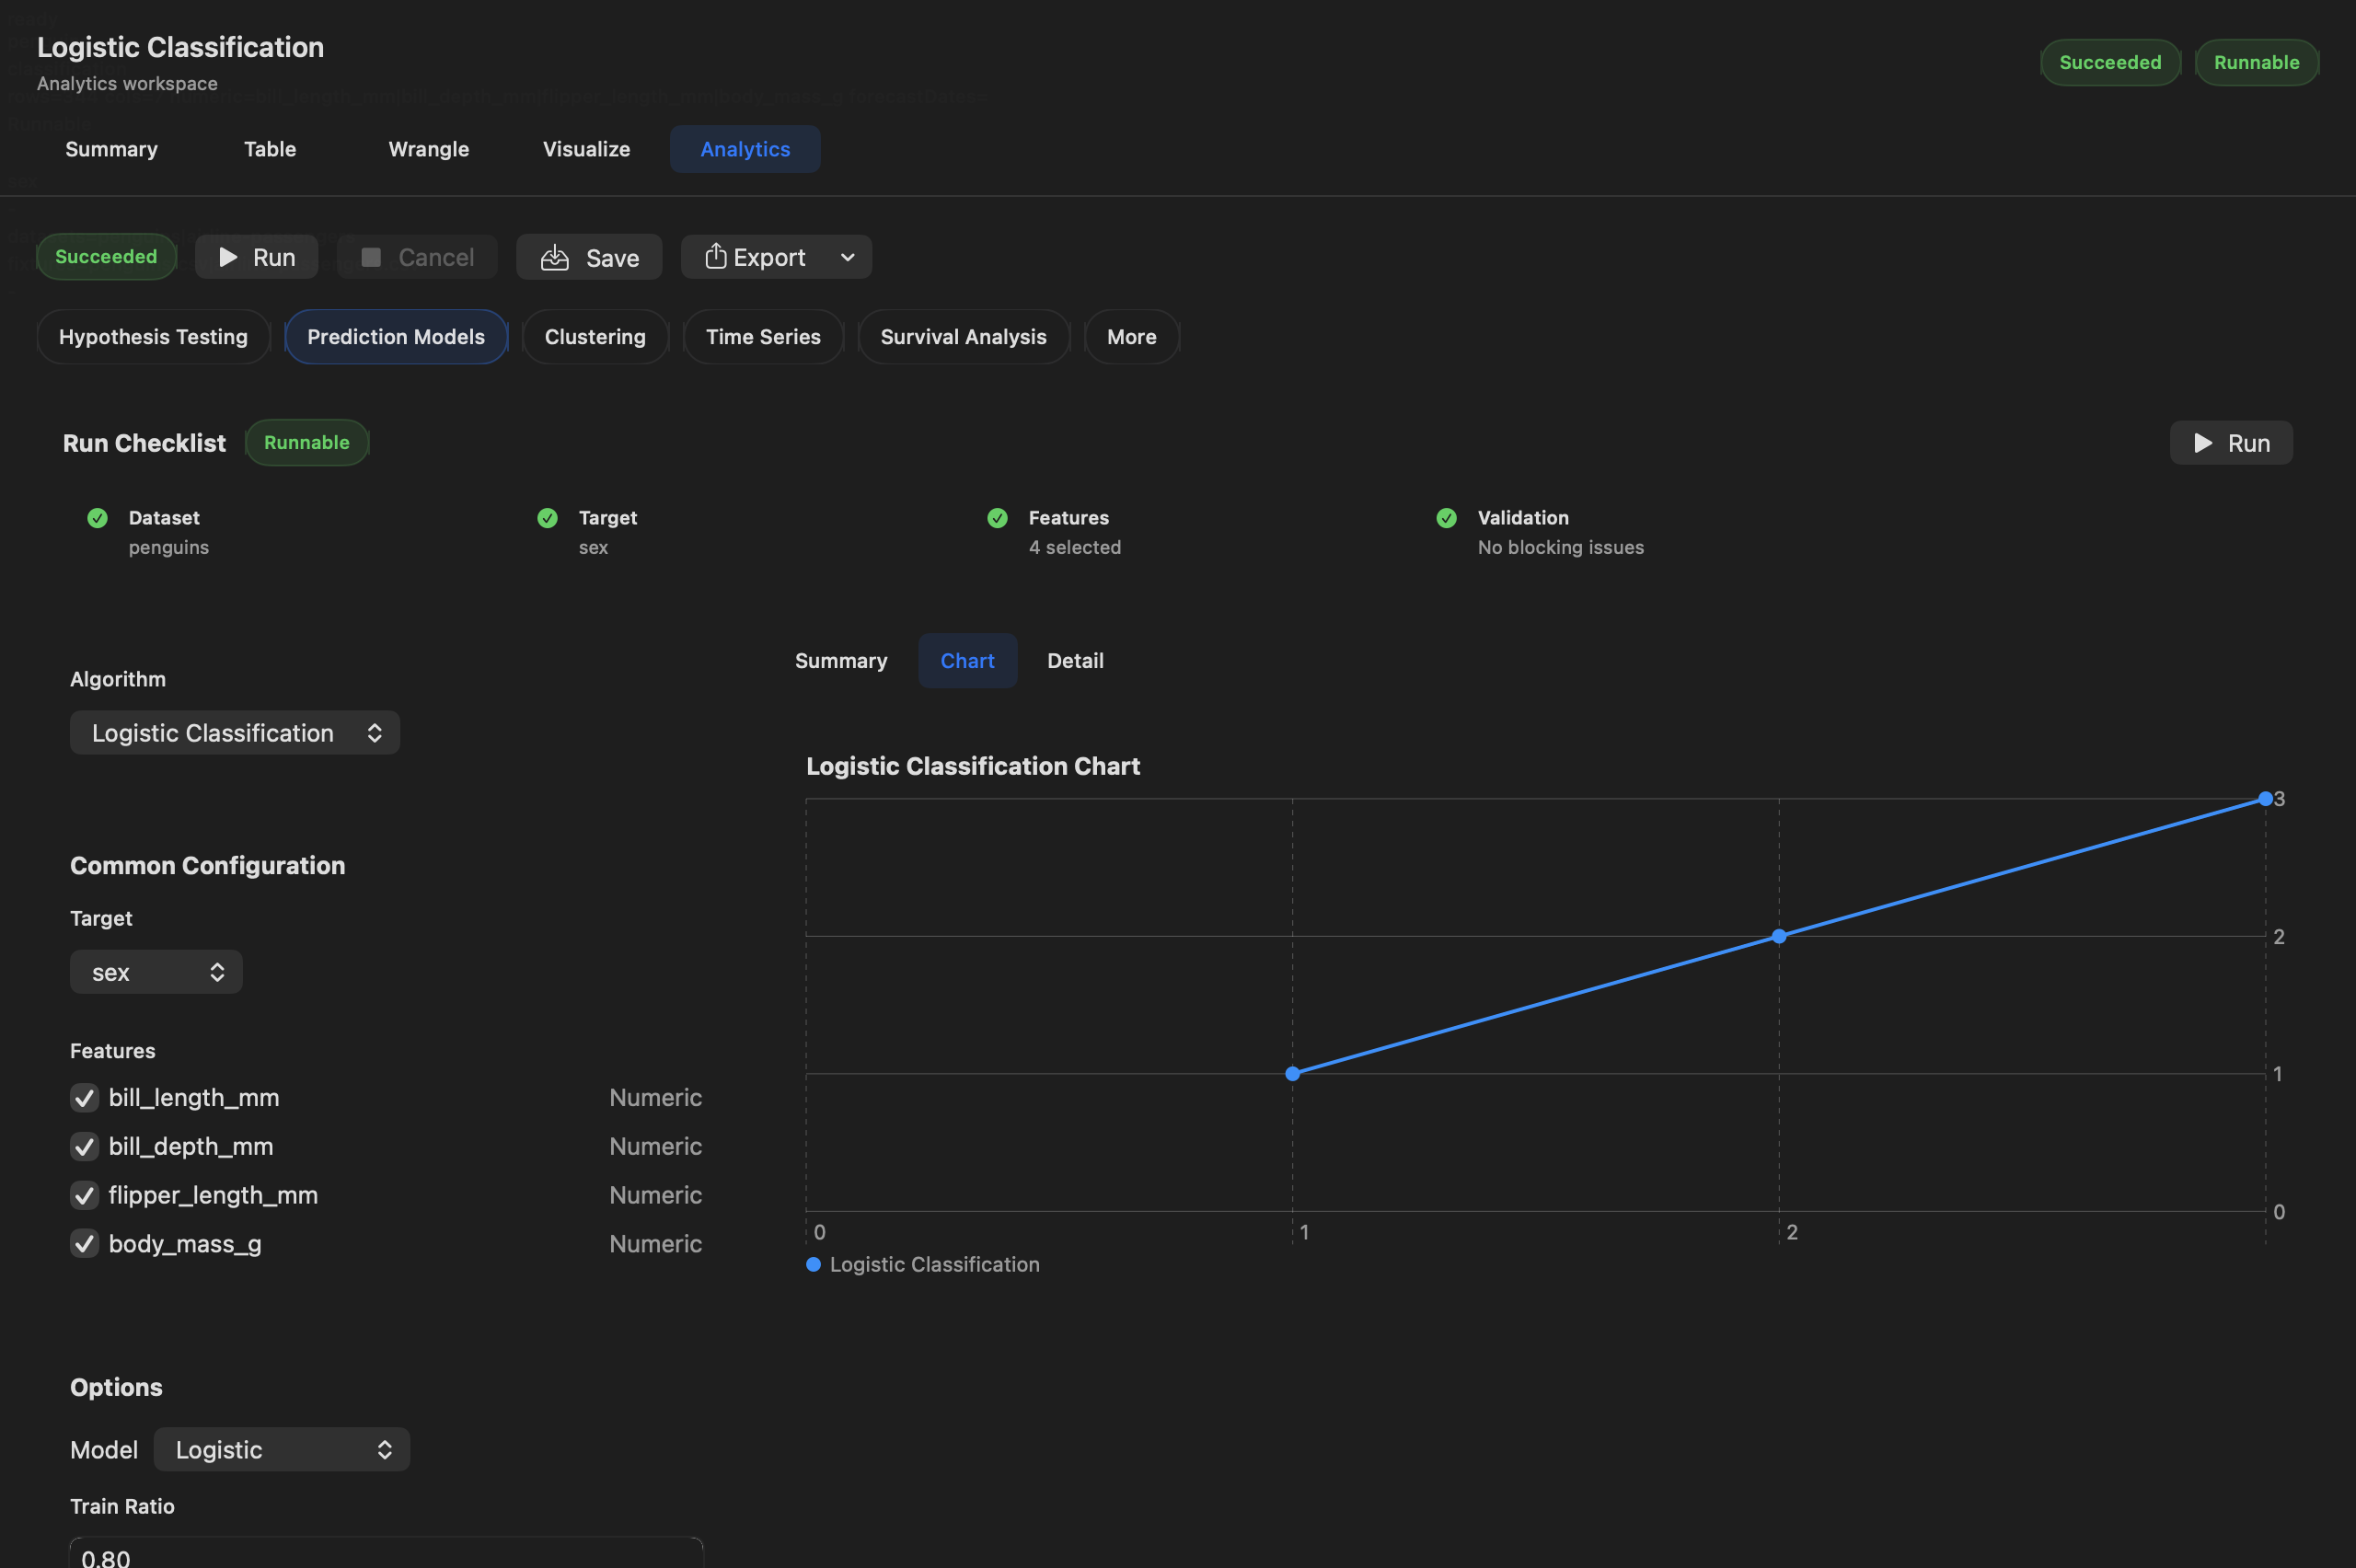
Task: Click the Dataset green check icon
Action: [97, 518]
